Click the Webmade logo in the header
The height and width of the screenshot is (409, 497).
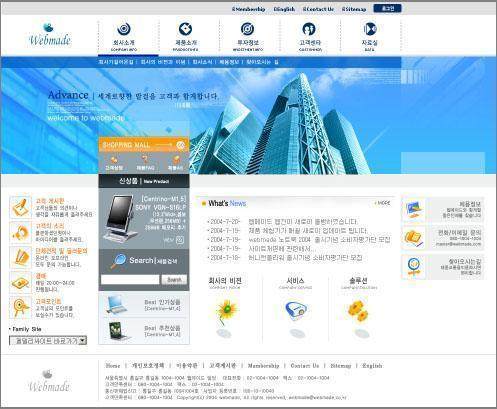pyautogui.click(x=50, y=34)
